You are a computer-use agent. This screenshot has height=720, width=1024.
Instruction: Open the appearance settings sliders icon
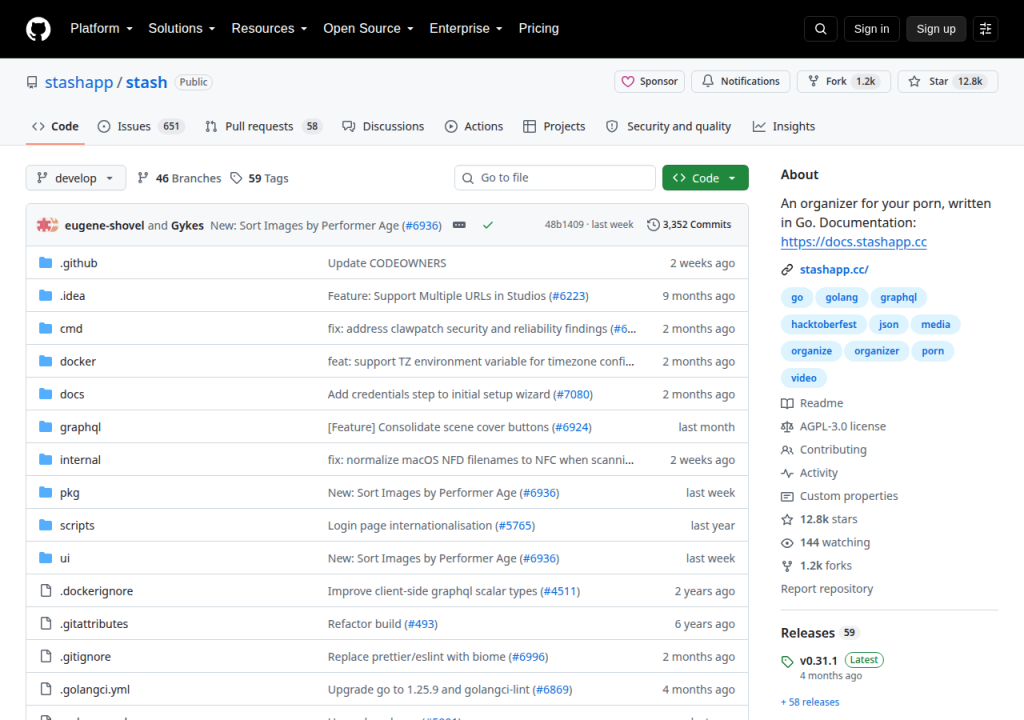click(985, 29)
